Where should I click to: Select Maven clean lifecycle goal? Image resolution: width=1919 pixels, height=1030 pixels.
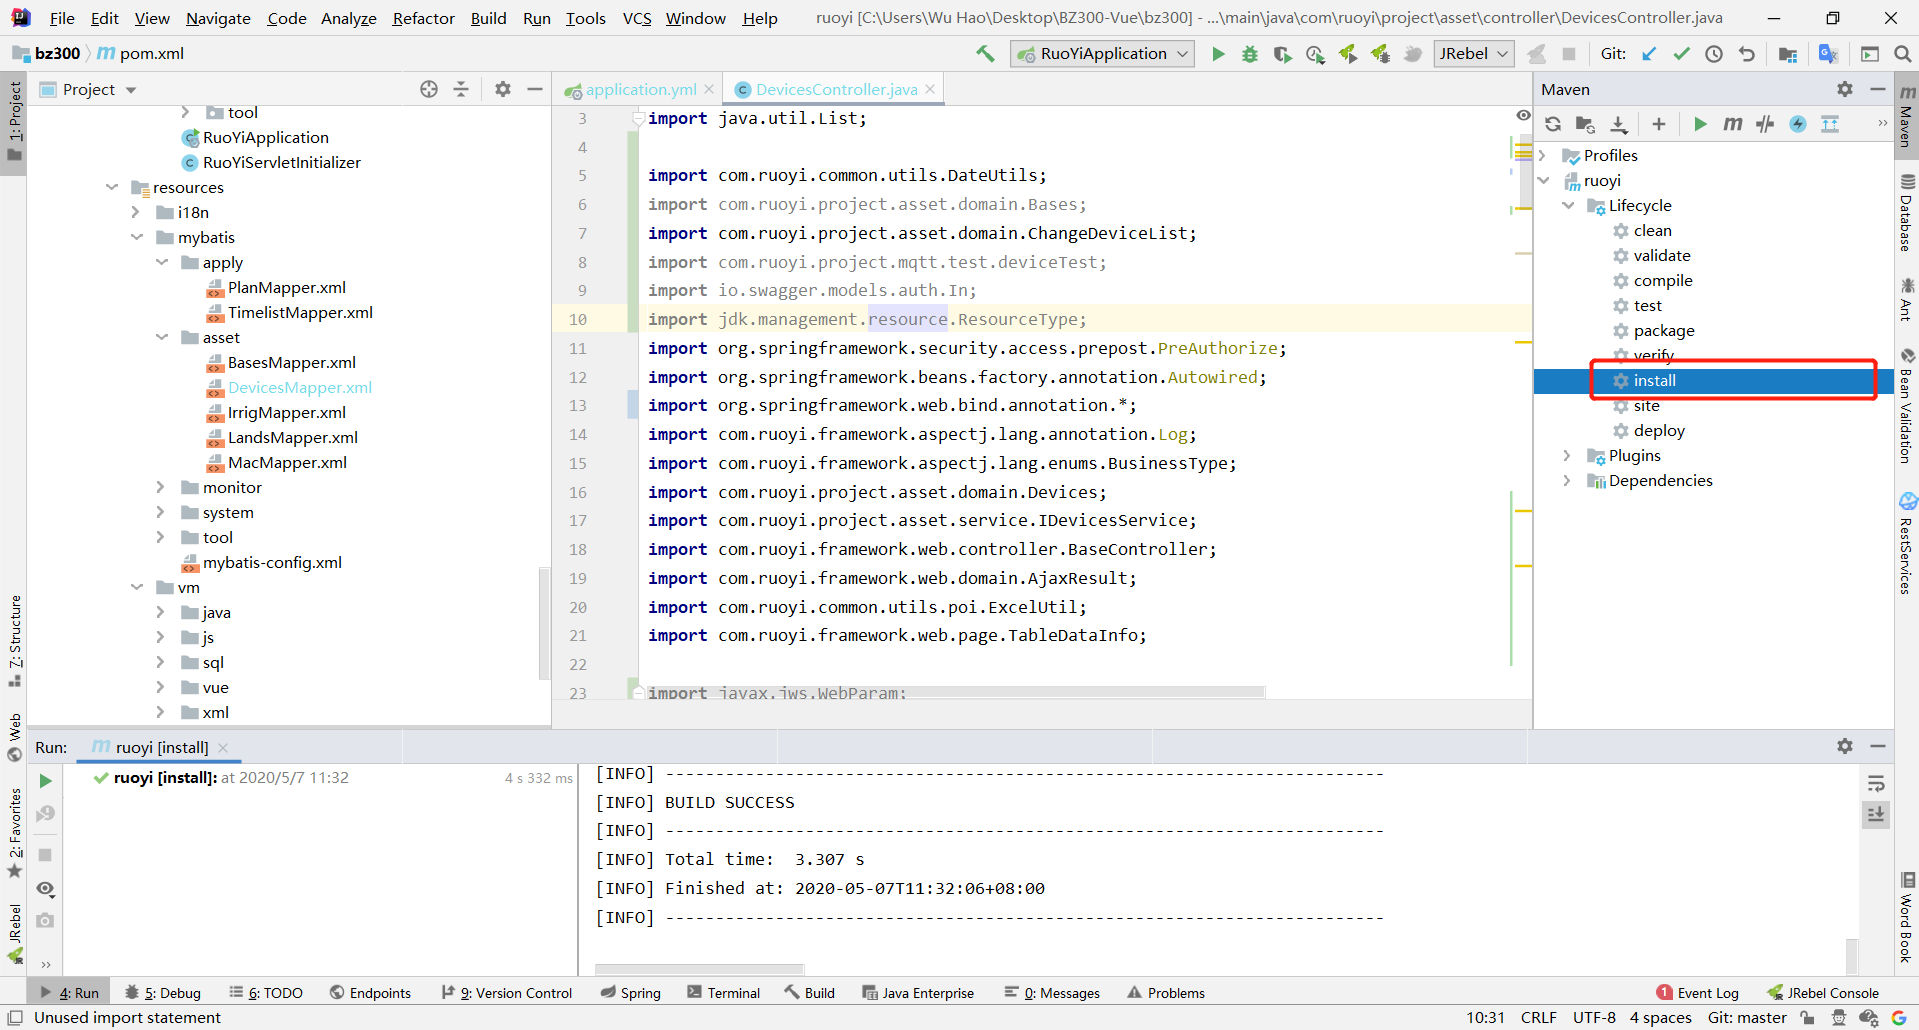click(1652, 230)
